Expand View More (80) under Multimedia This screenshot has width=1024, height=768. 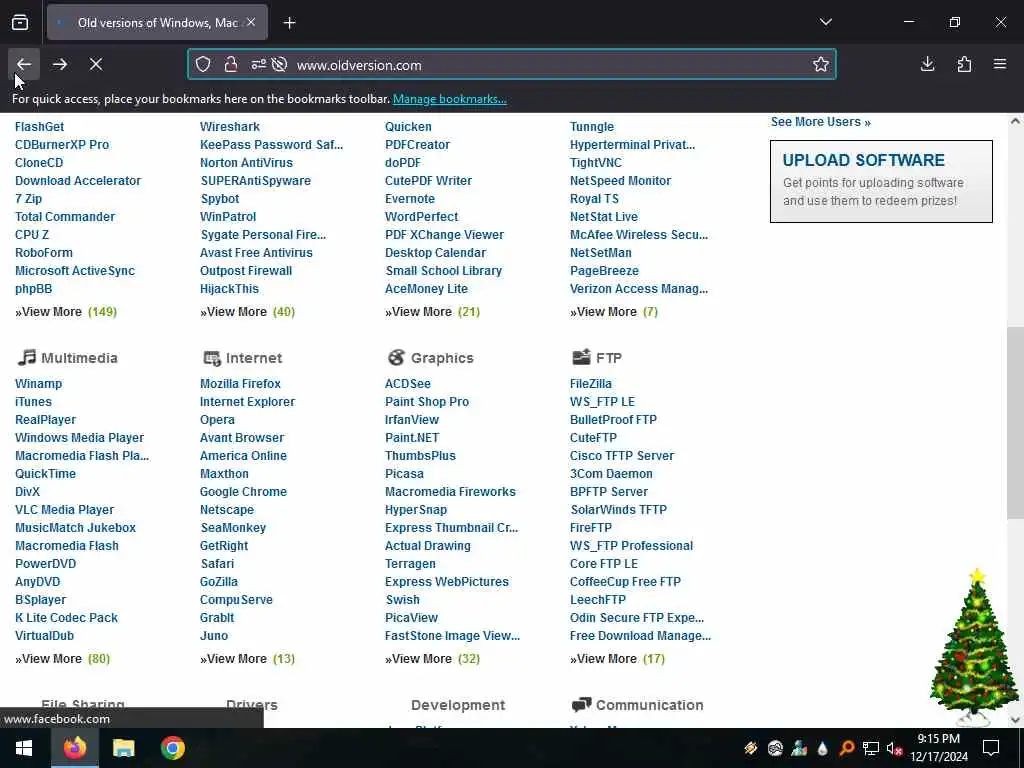click(62, 659)
